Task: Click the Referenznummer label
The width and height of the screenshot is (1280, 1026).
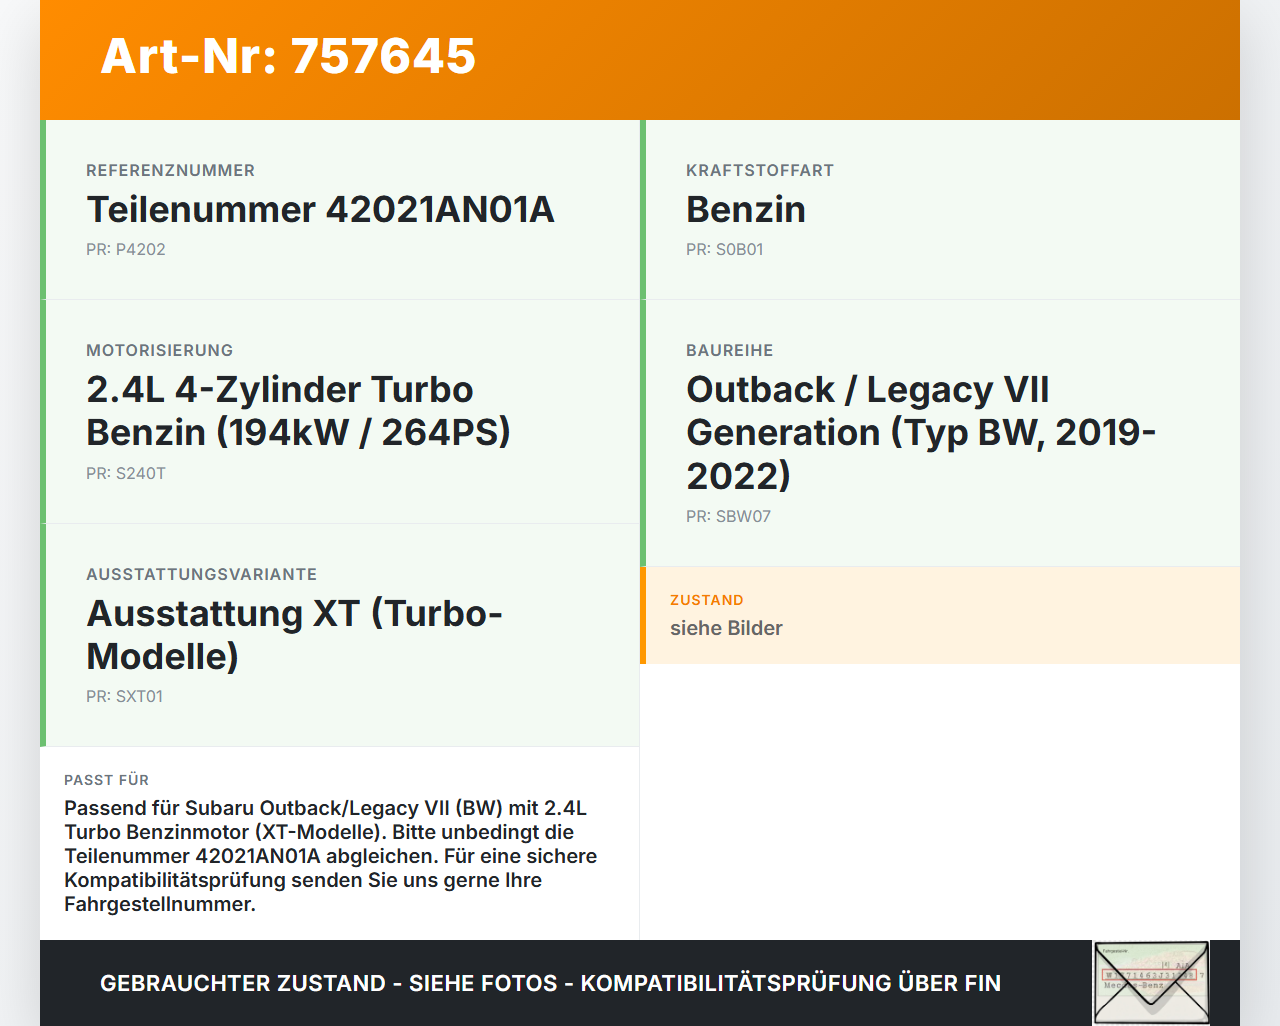Action: click(x=170, y=170)
